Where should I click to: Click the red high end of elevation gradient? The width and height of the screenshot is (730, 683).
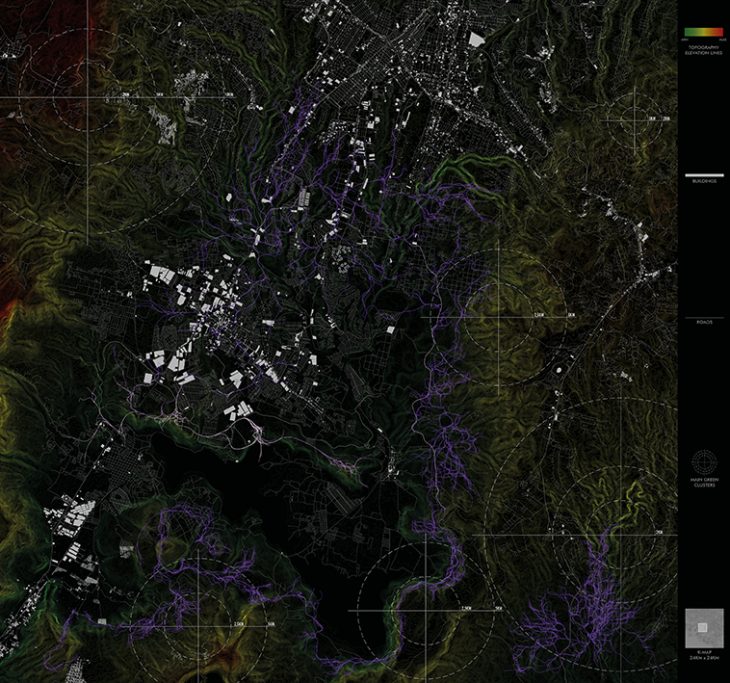point(723,33)
